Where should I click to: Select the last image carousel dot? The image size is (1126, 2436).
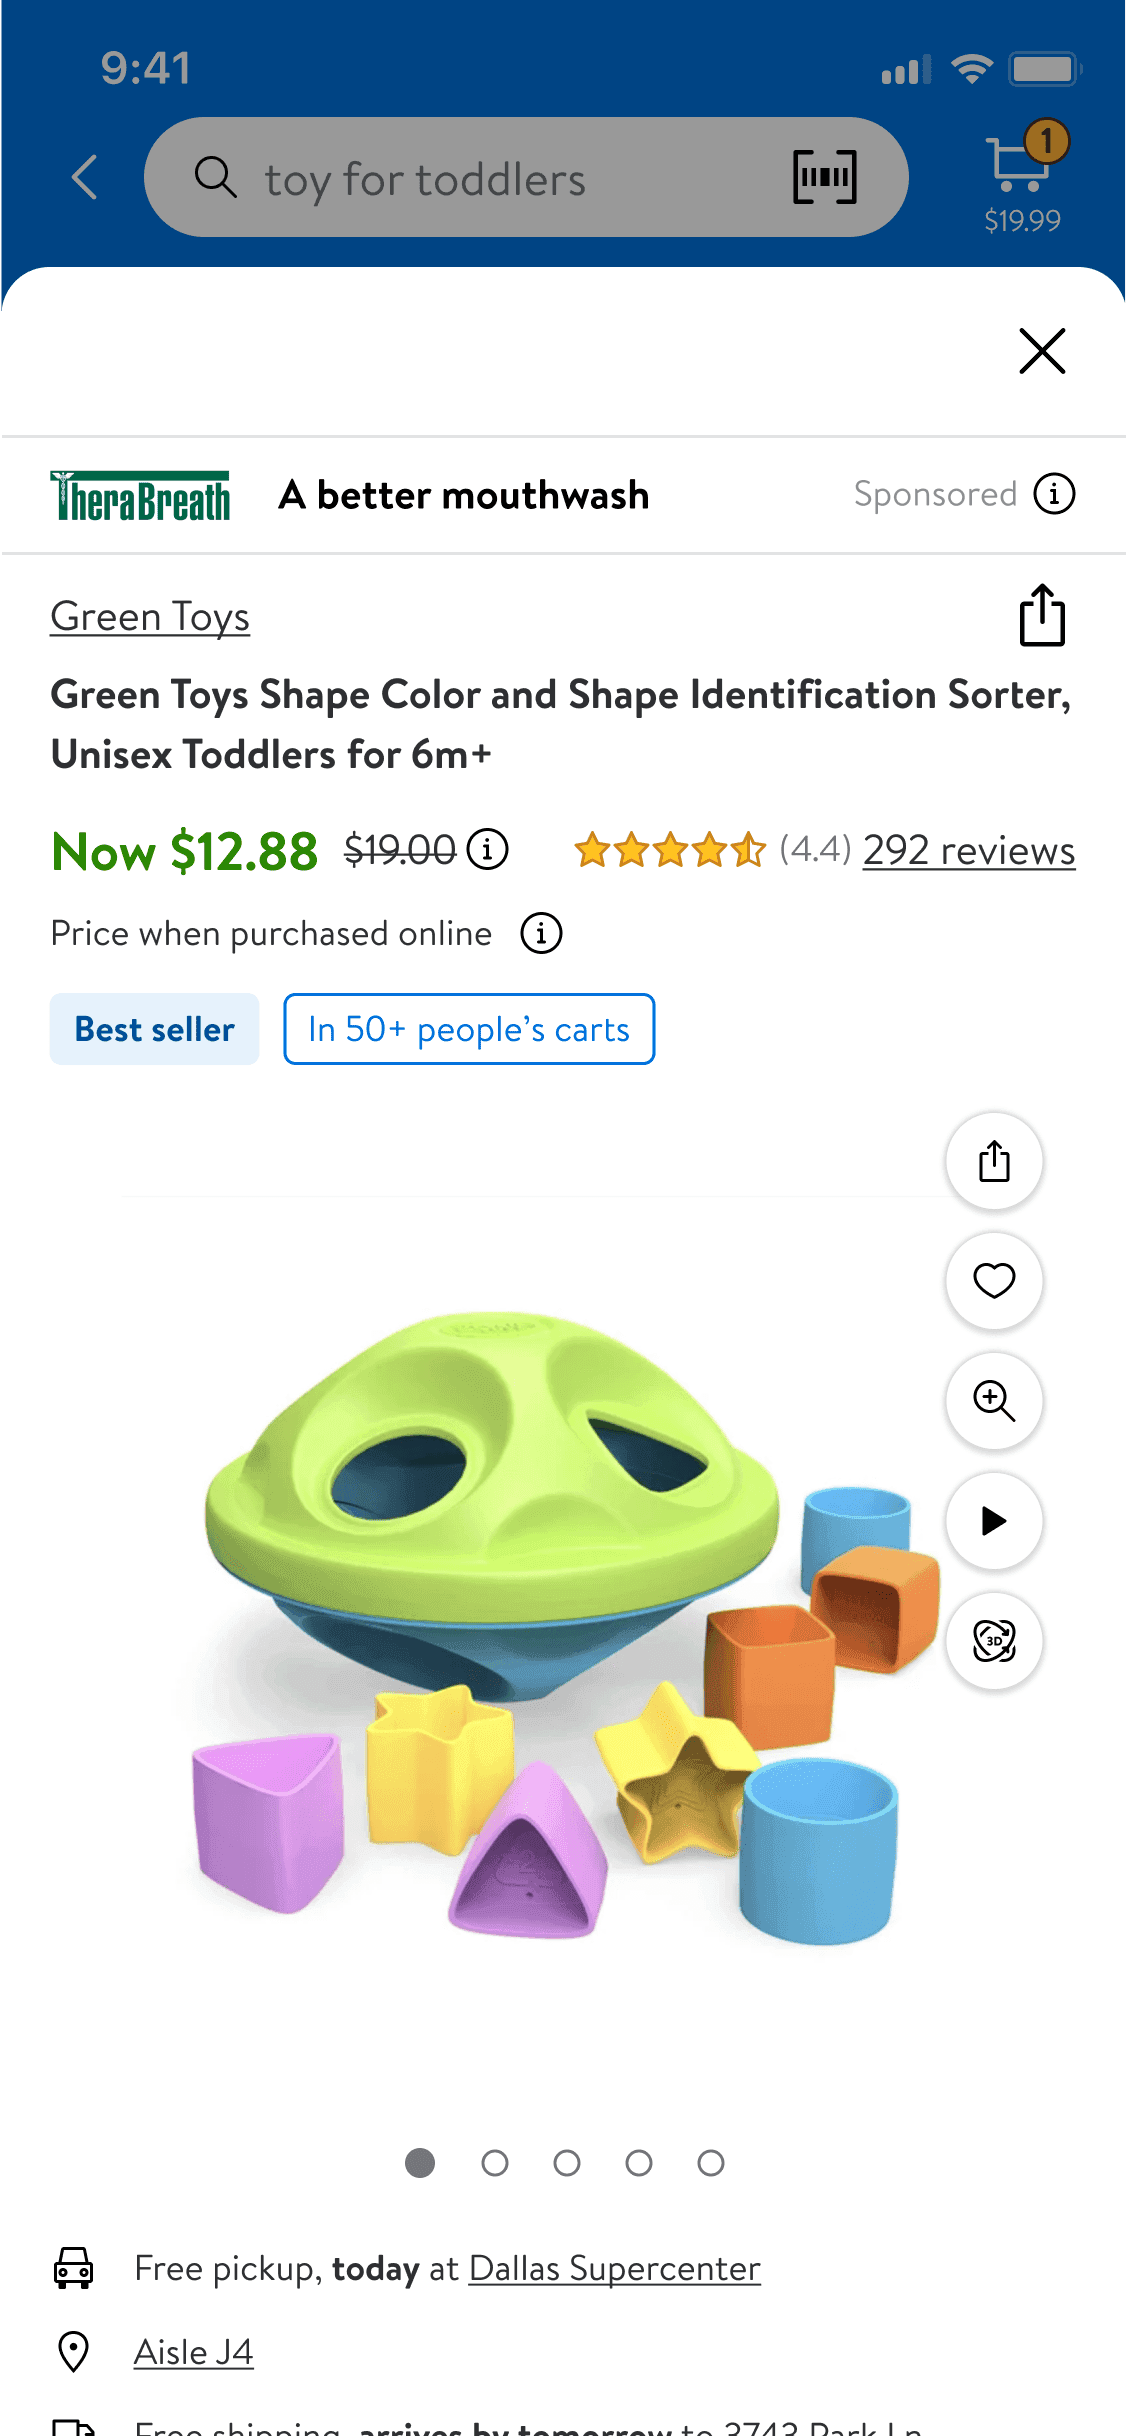711,2163
